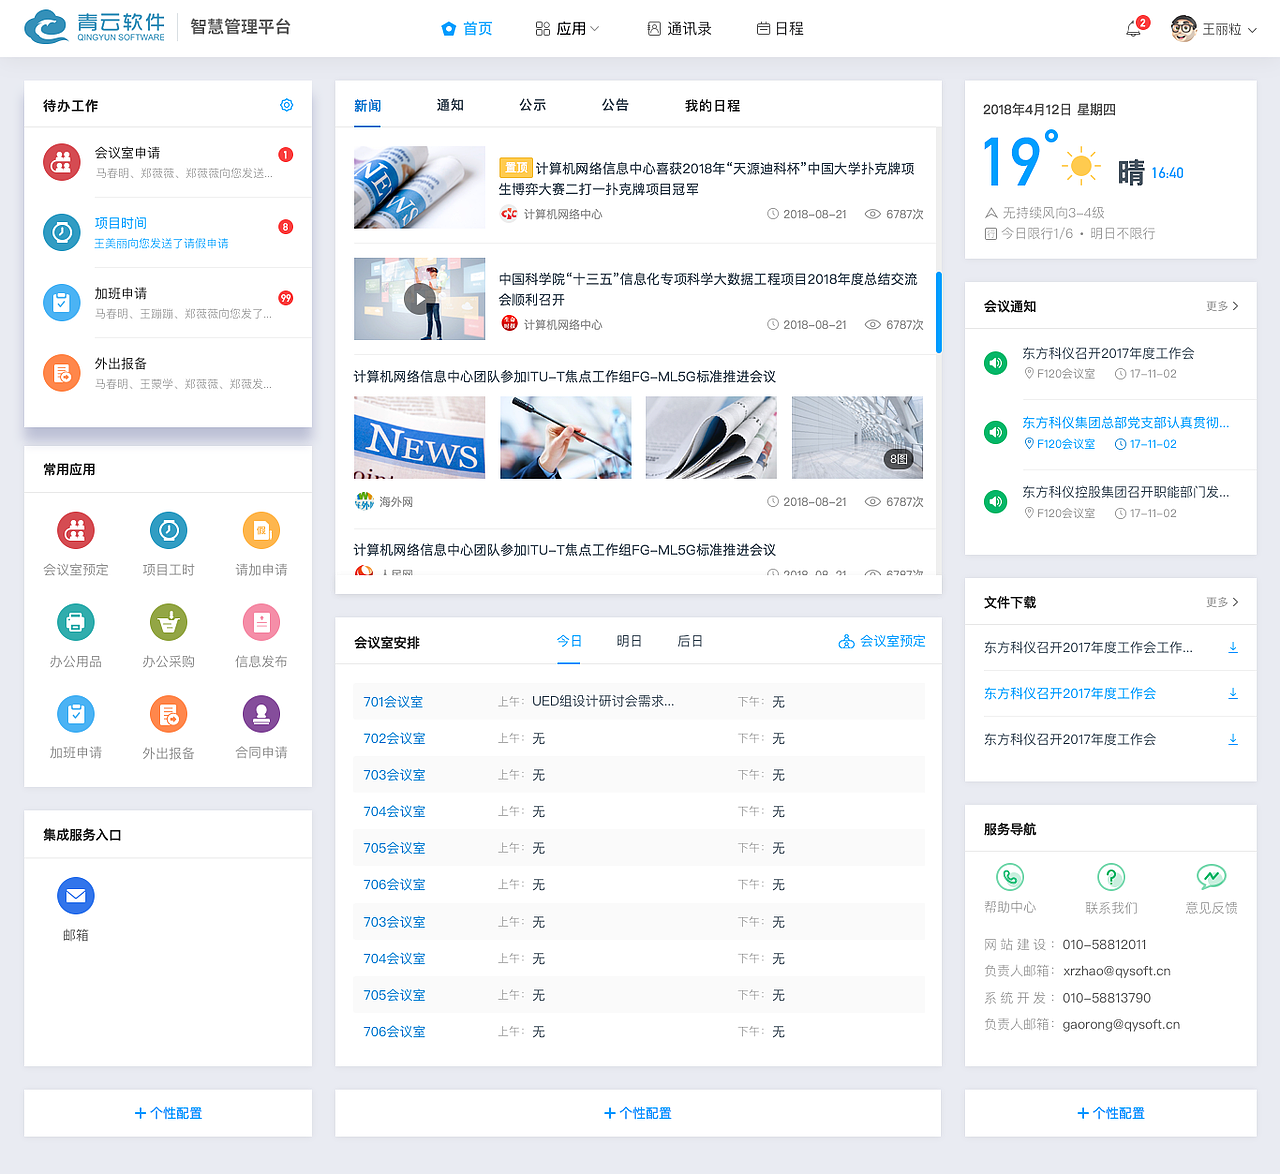The height and width of the screenshot is (1174, 1280).
Task: Open the 办公采购 app icon
Action: pyautogui.click(x=169, y=623)
